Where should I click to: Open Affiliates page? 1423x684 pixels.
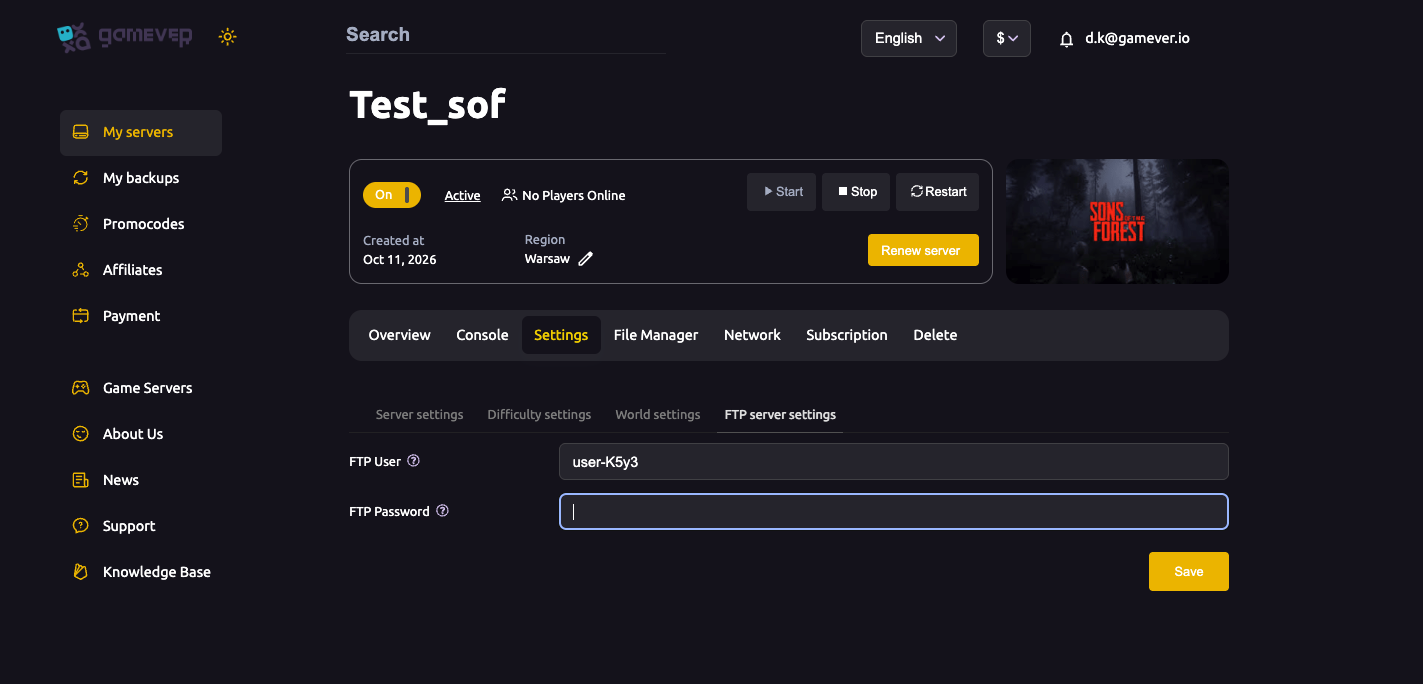[x=133, y=270]
